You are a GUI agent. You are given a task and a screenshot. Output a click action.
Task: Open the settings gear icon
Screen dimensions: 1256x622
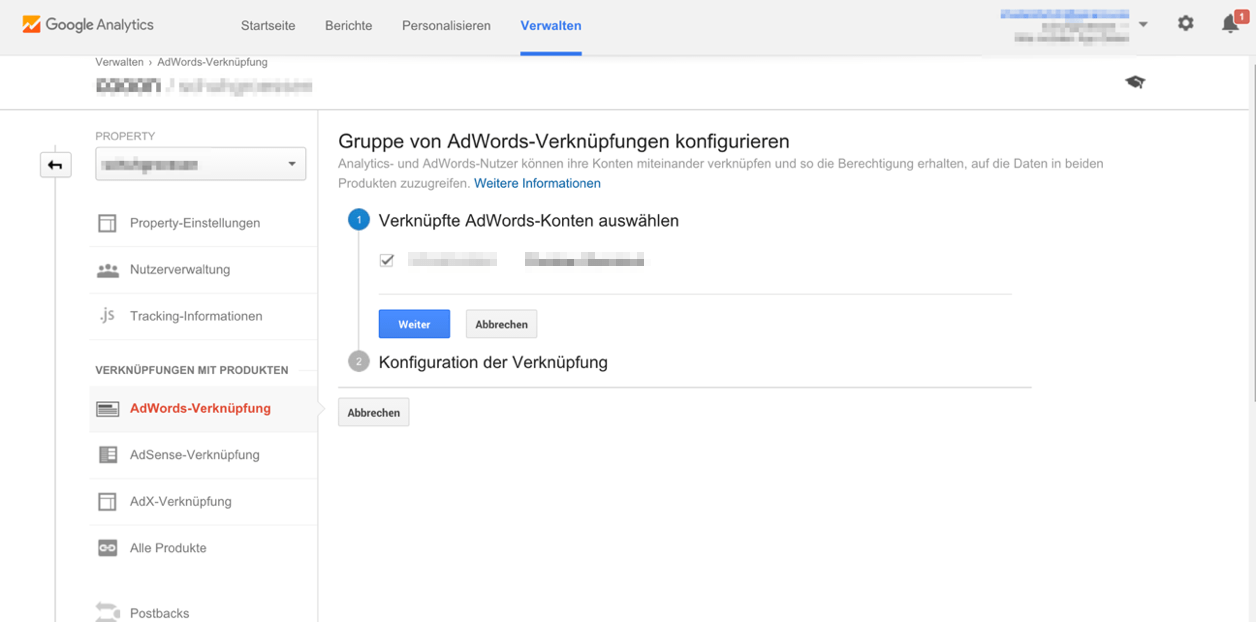(x=1185, y=23)
